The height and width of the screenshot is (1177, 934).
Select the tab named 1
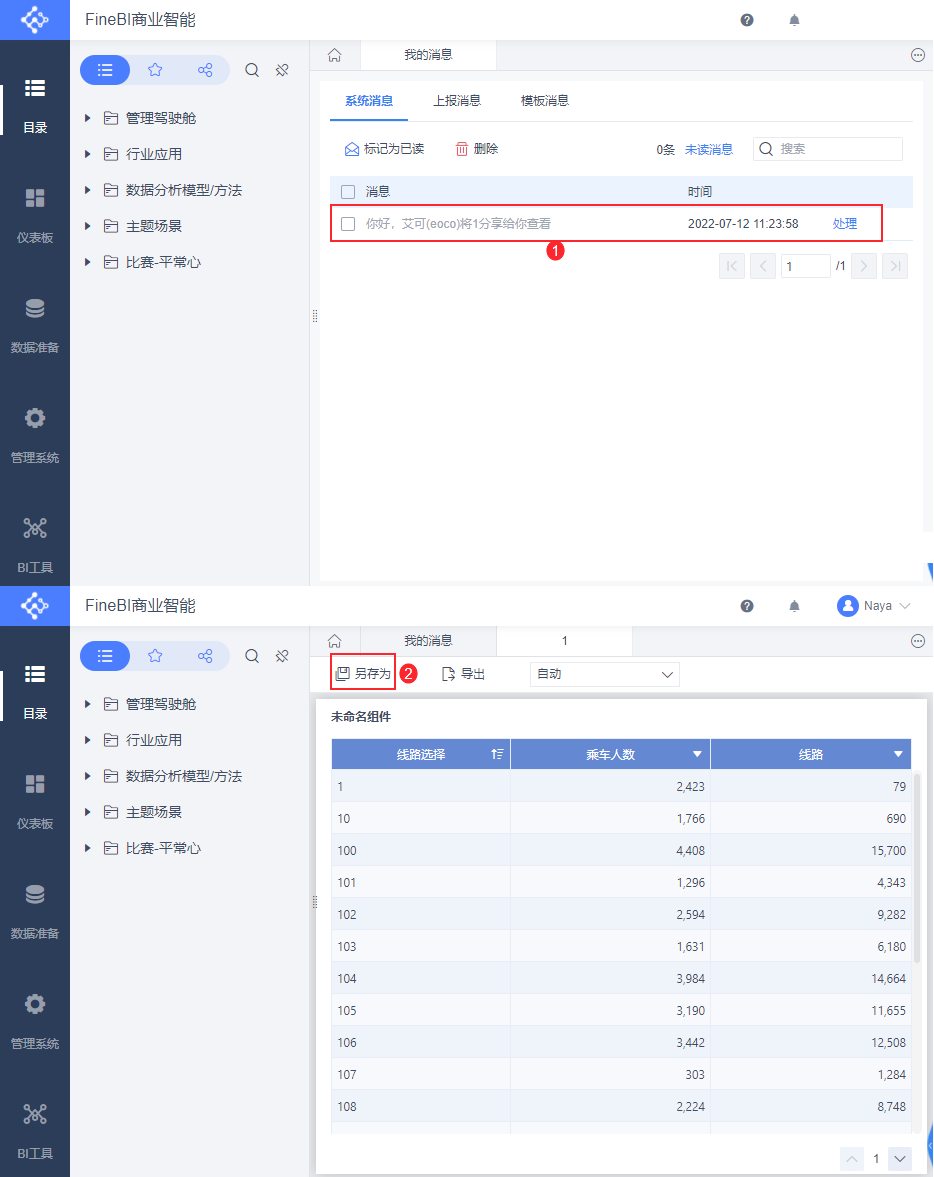click(565, 640)
